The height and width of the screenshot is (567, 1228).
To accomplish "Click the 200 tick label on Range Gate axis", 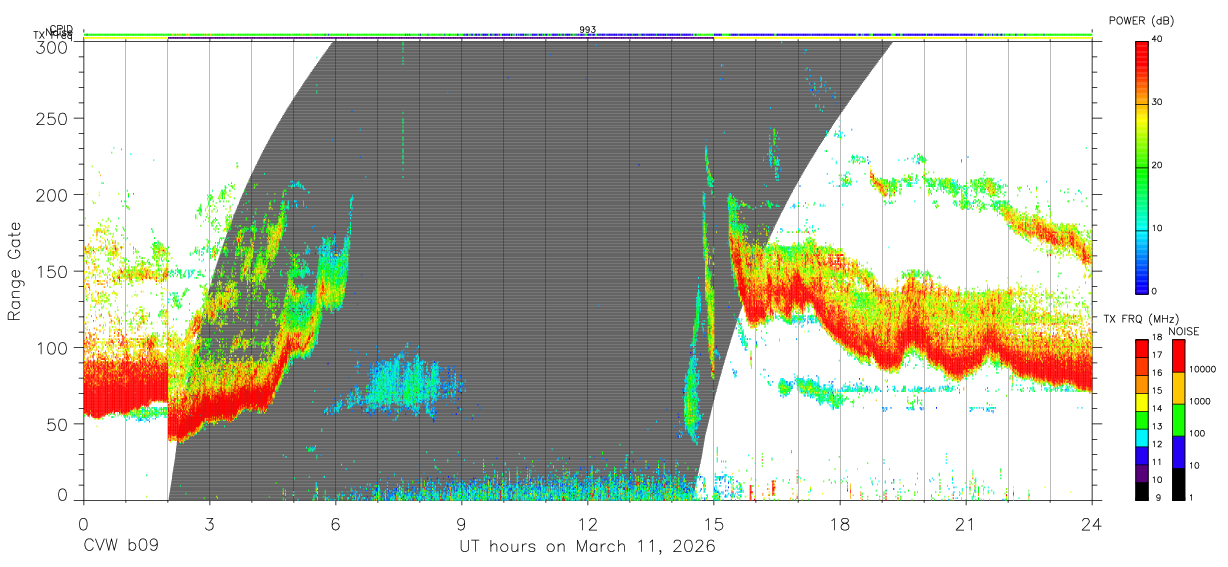I will tap(54, 195).
